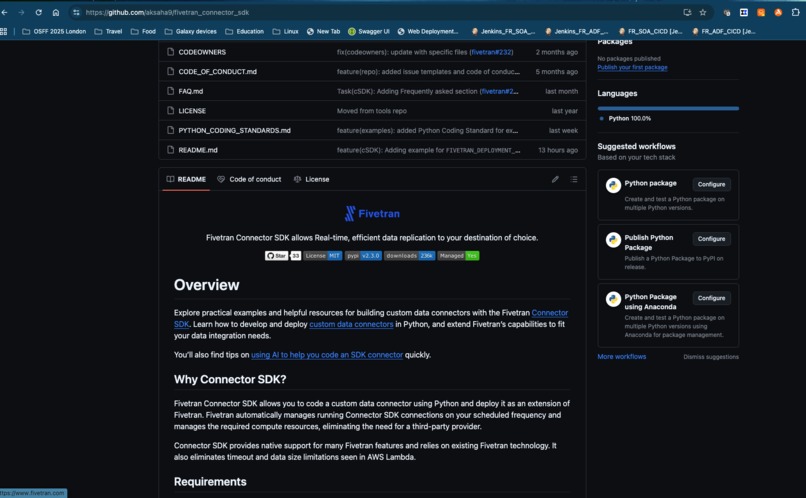
Task: Click the blue Languages progress bar
Action: (668, 108)
